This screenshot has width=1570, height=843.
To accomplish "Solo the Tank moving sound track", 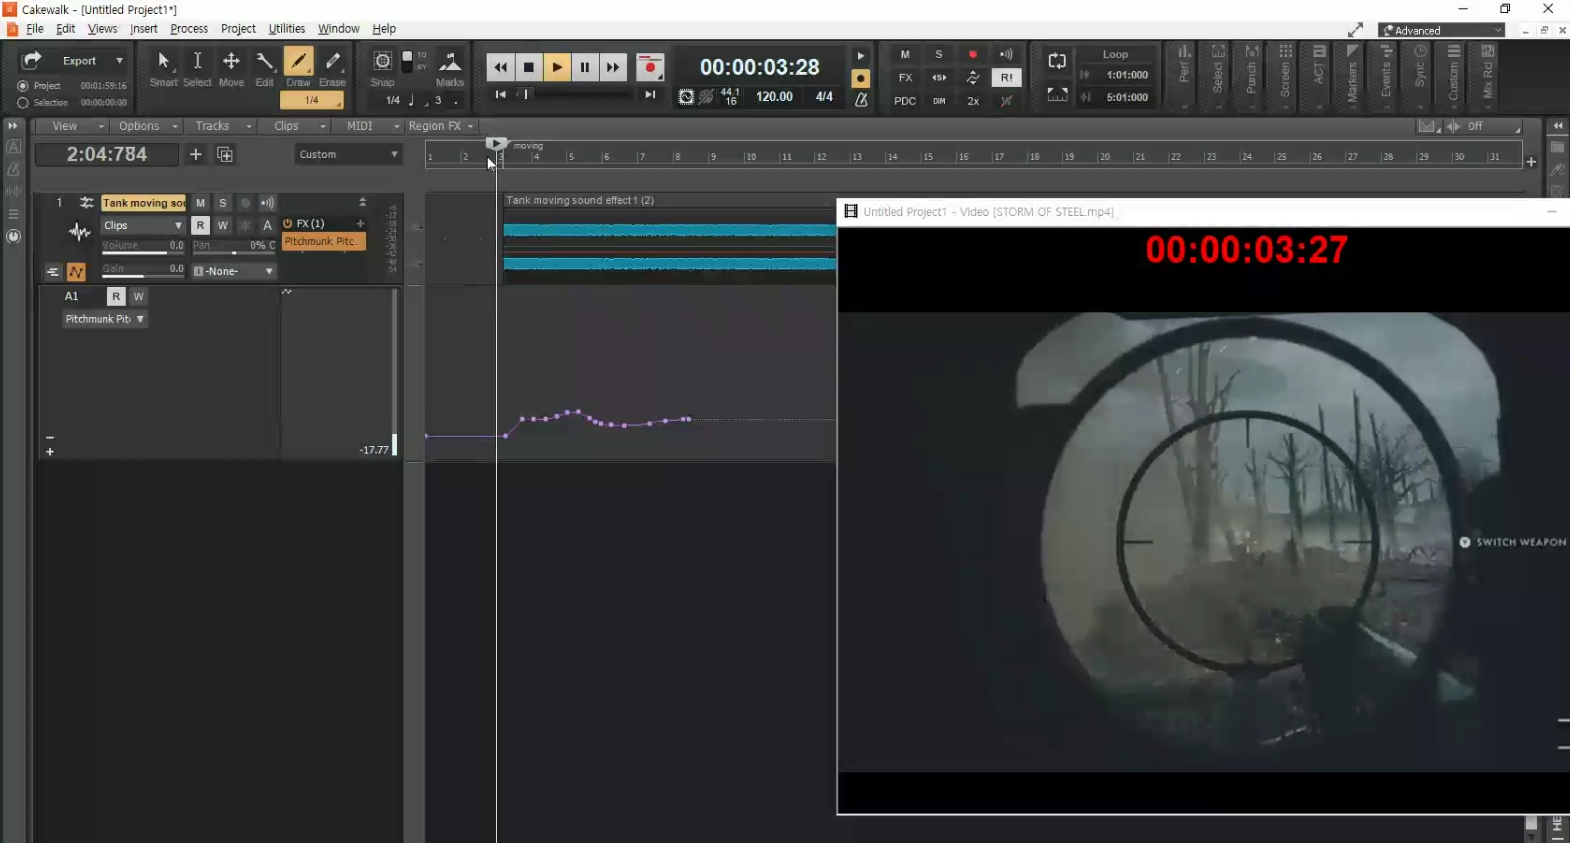I will pyautogui.click(x=223, y=203).
